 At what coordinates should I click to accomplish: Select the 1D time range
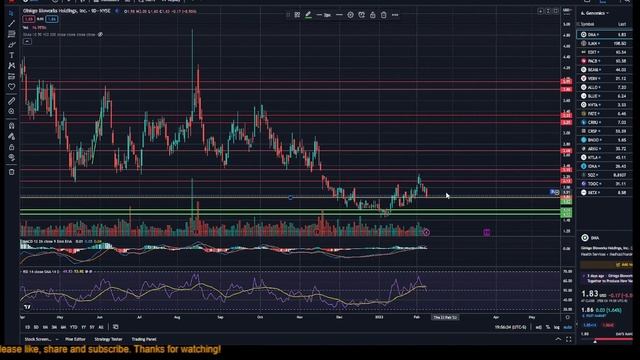pos(27,327)
